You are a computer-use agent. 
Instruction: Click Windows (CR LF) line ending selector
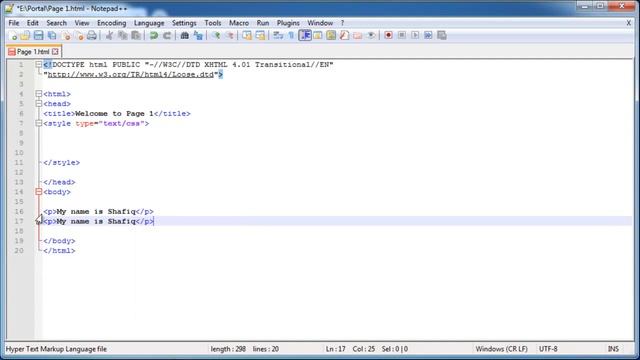pos(501,349)
